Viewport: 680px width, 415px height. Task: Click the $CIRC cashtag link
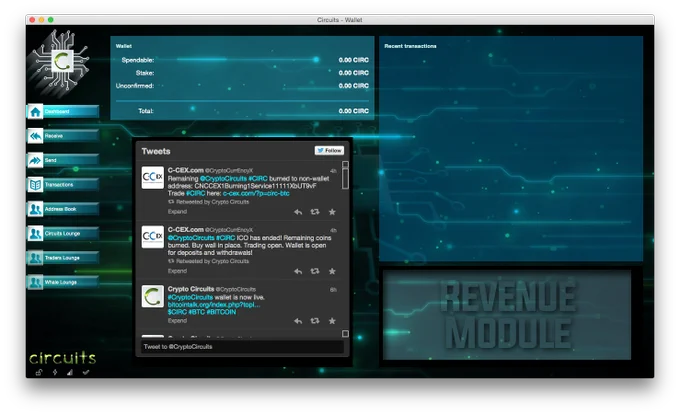pyautogui.click(x=177, y=312)
